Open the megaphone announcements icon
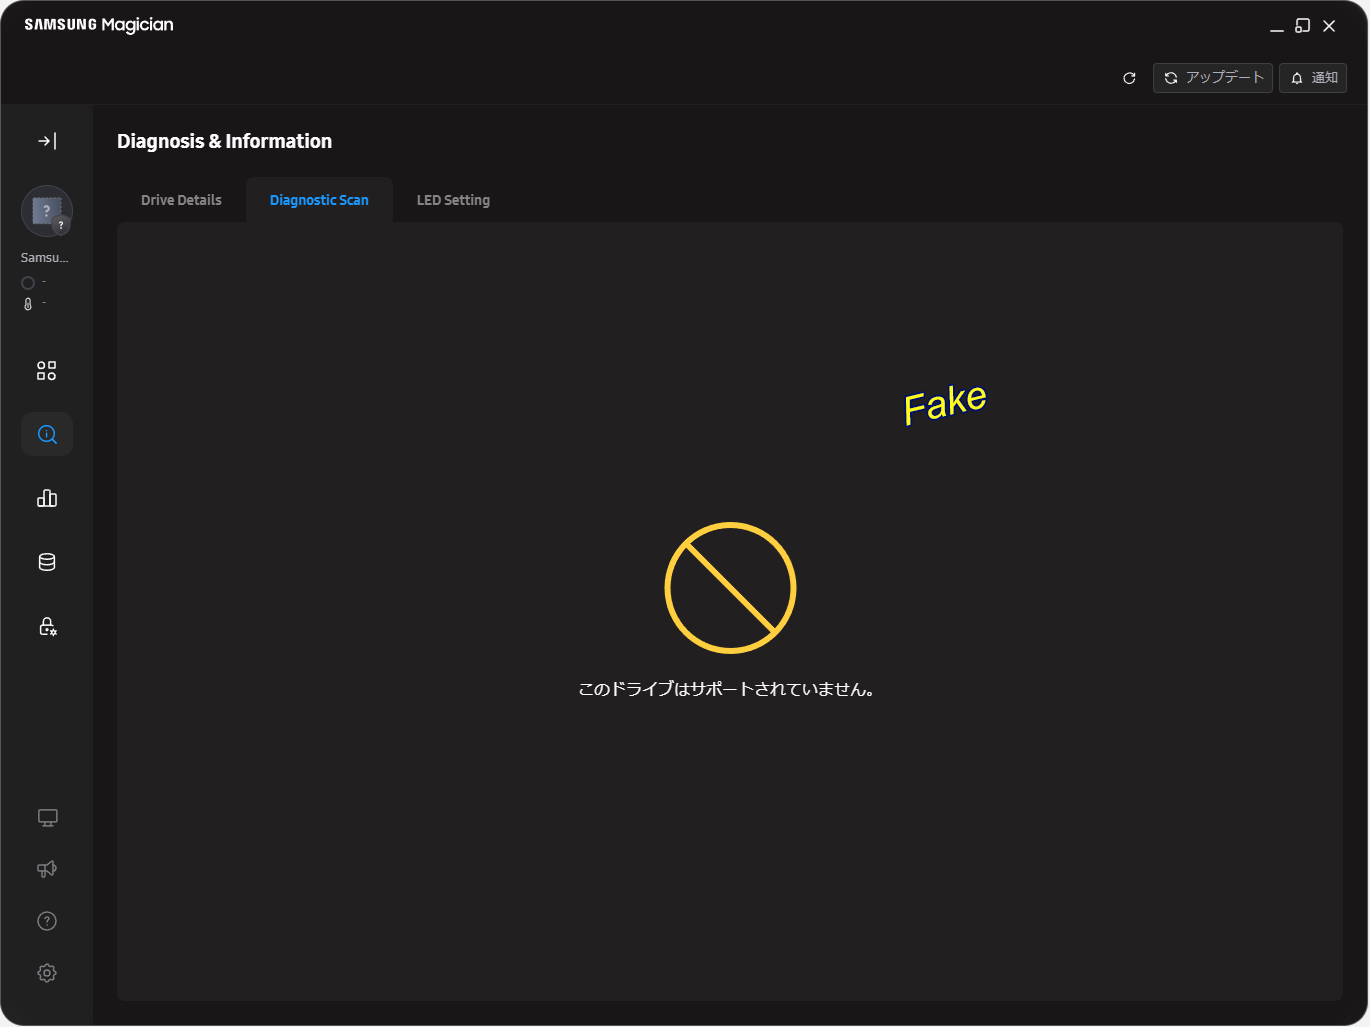 (x=47, y=869)
